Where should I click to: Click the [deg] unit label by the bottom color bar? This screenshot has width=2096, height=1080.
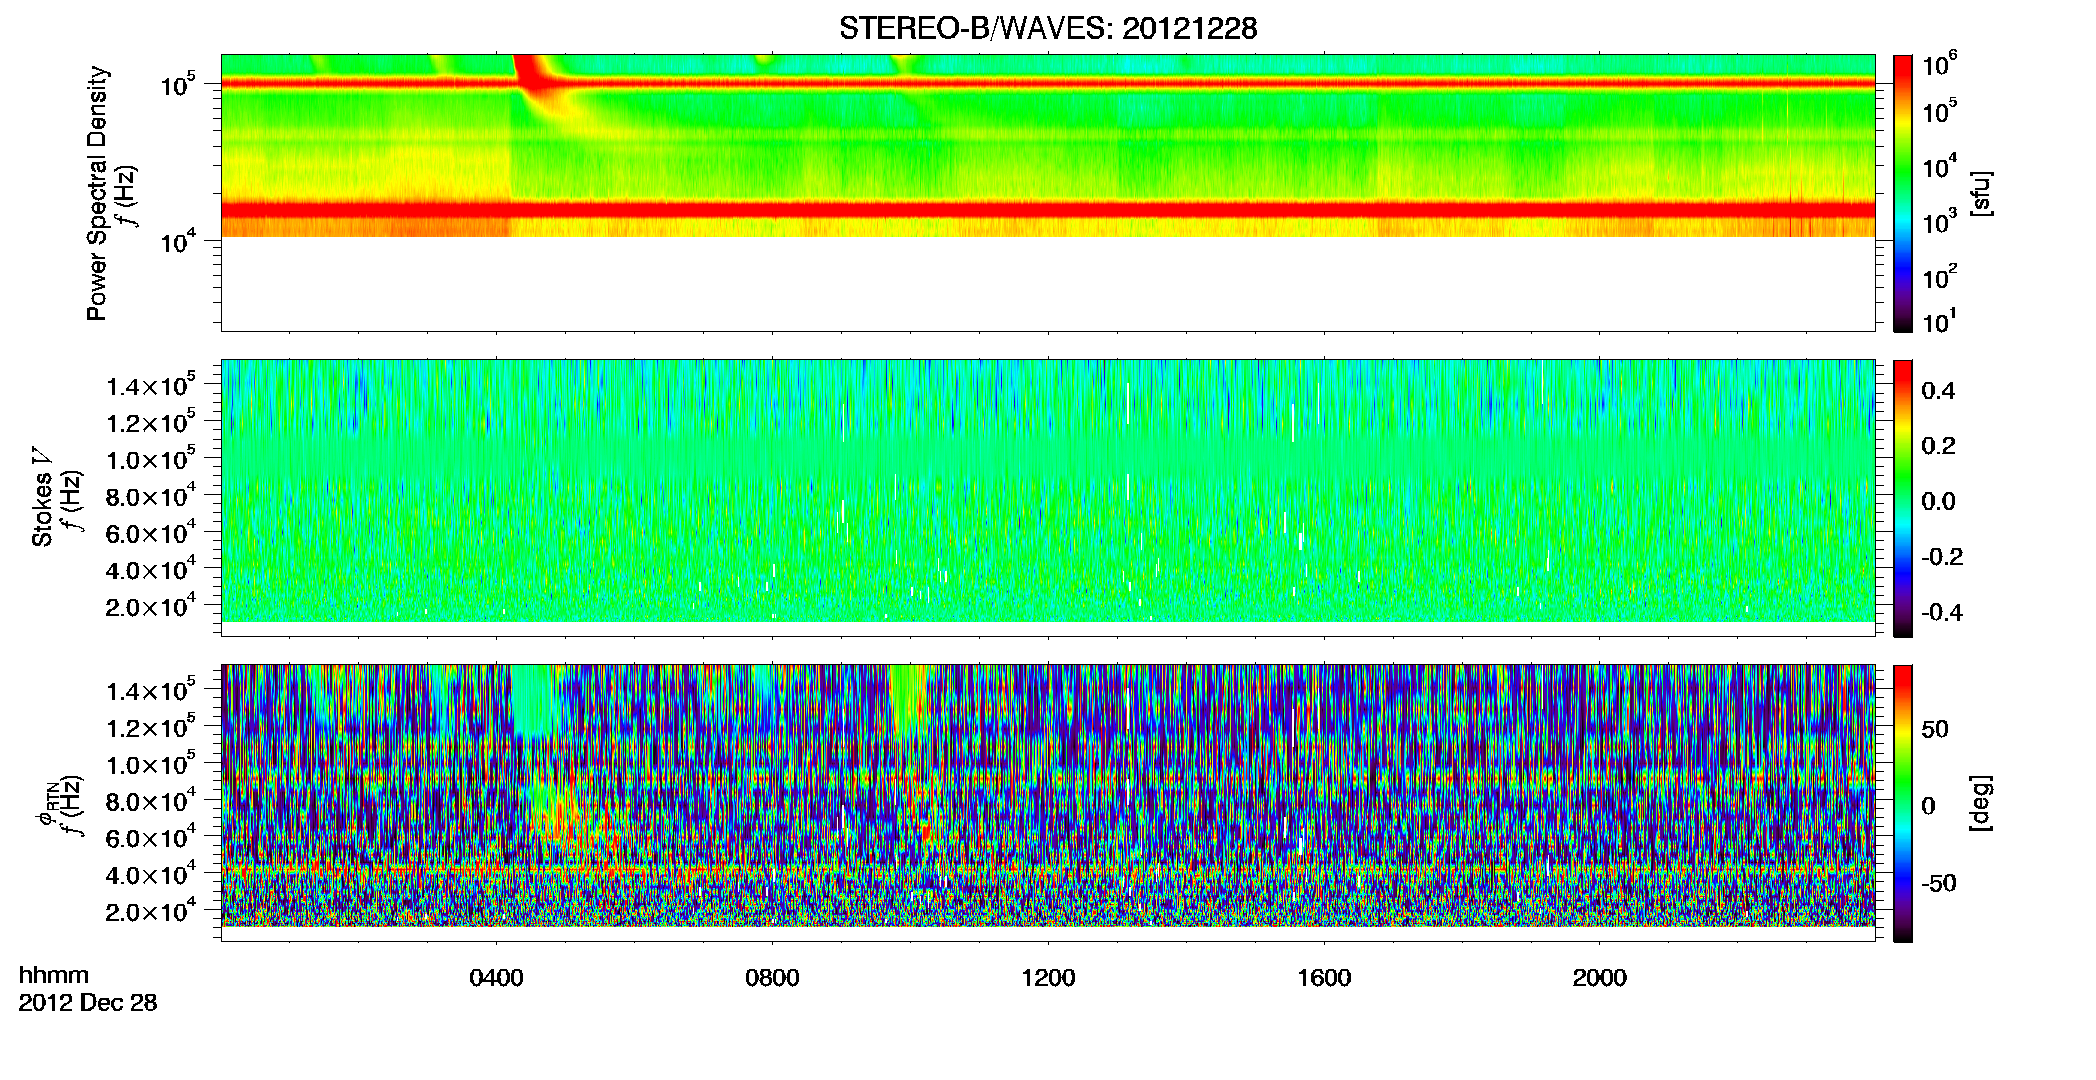click(x=1981, y=803)
